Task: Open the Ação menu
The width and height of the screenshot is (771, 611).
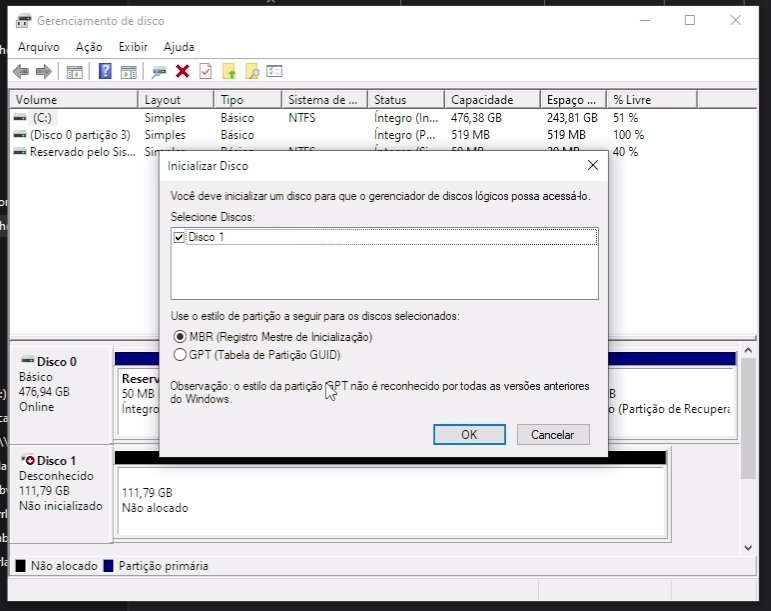Action: (89, 47)
